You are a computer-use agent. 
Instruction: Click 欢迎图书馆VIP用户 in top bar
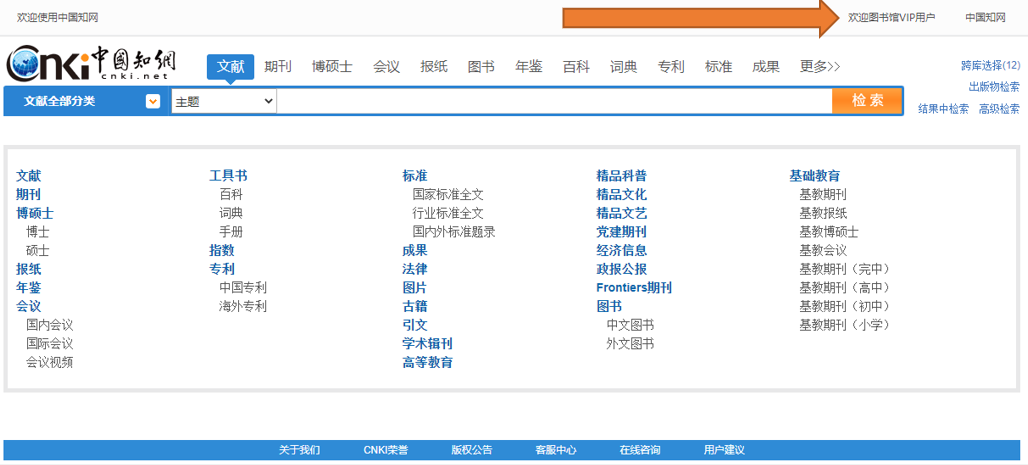[892, 18]
